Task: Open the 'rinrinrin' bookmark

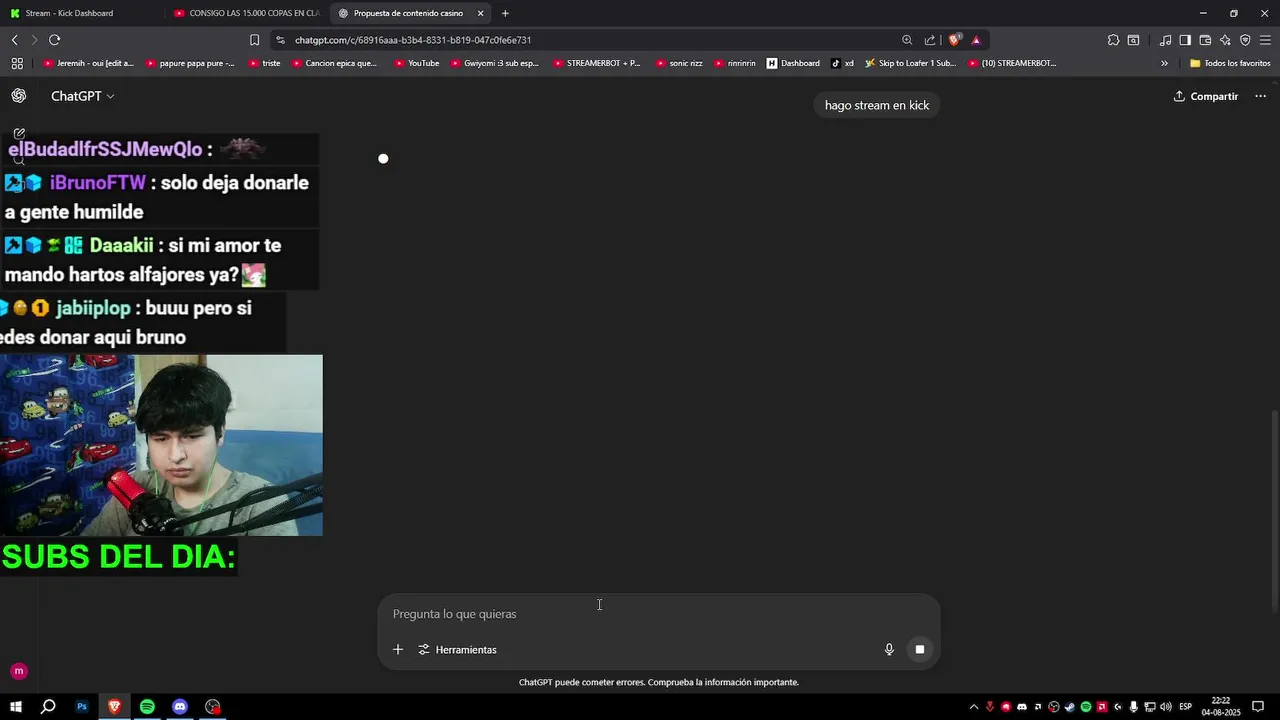Action: coord(734,63)
